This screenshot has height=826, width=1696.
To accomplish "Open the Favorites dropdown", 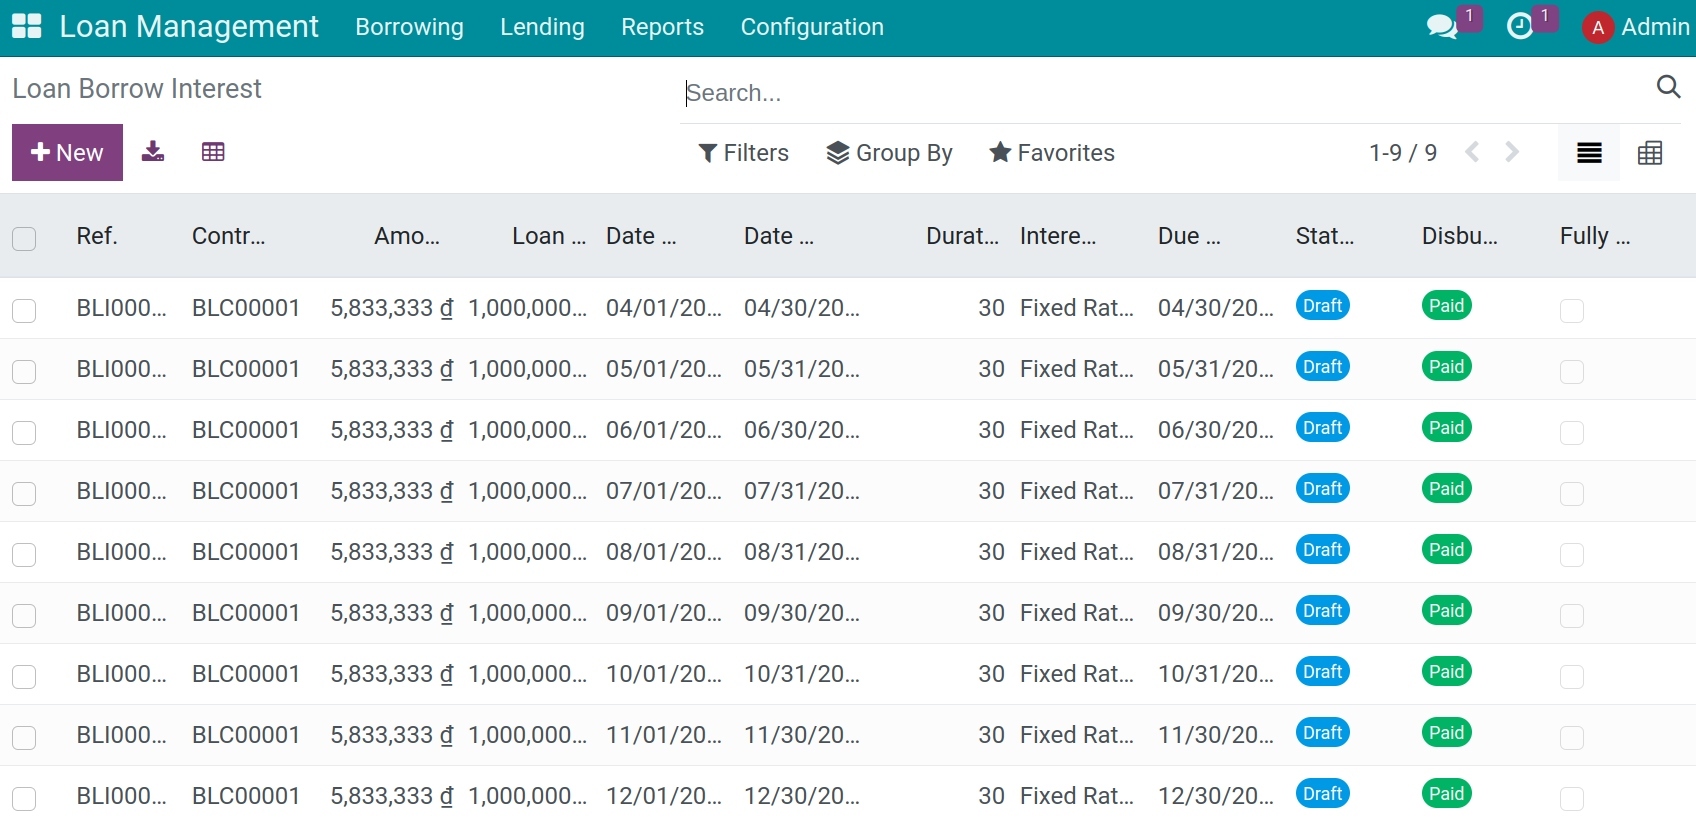I will [x=1051, y=153].
